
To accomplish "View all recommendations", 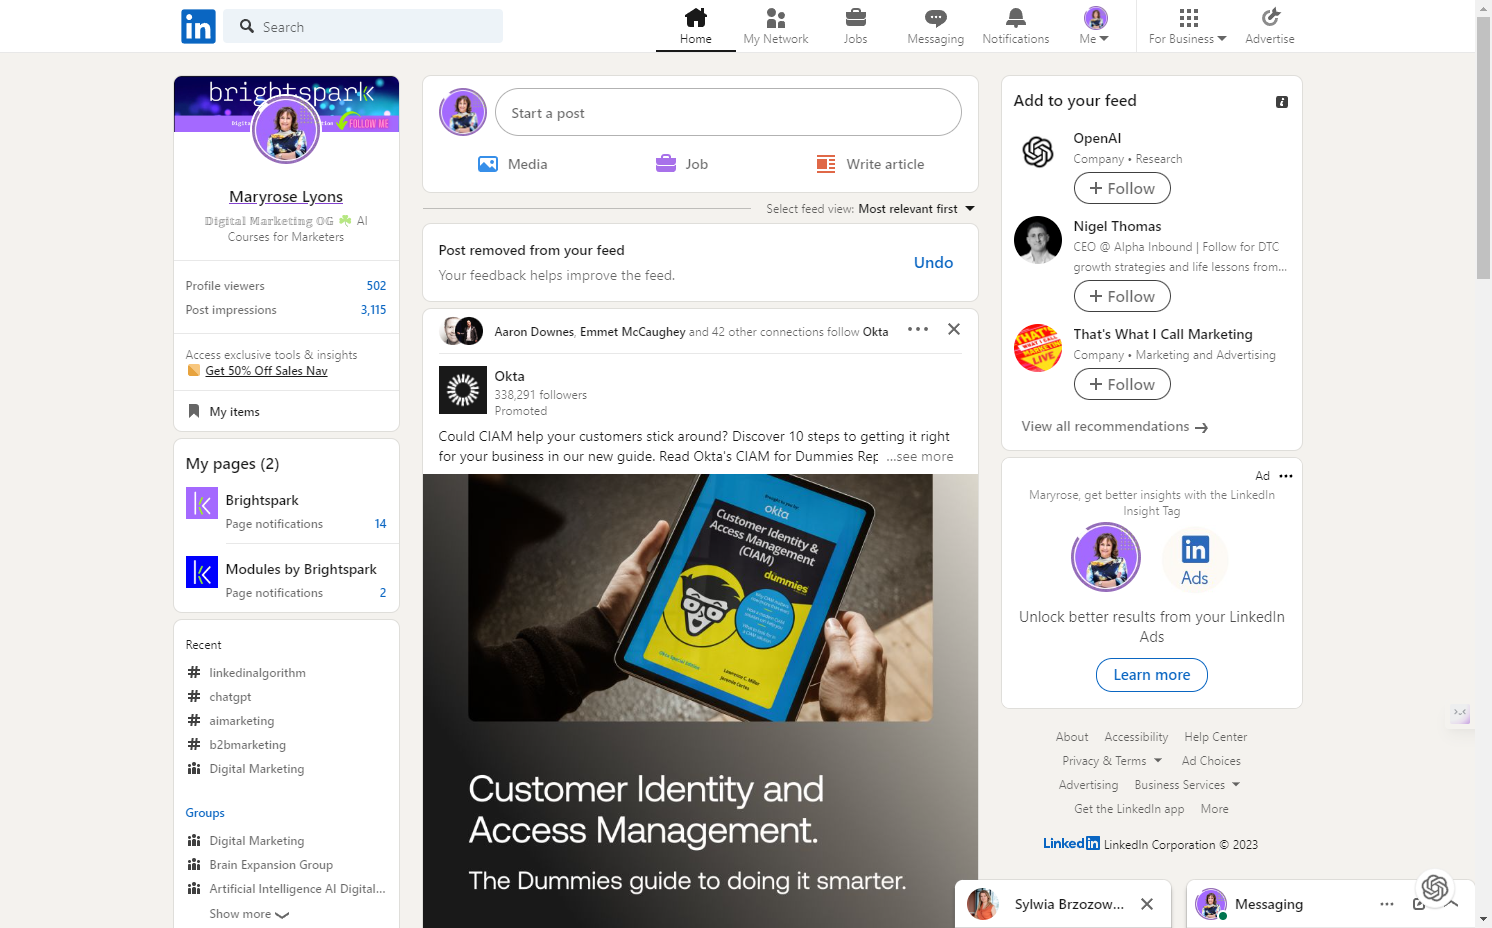I will click(1115, 427).
